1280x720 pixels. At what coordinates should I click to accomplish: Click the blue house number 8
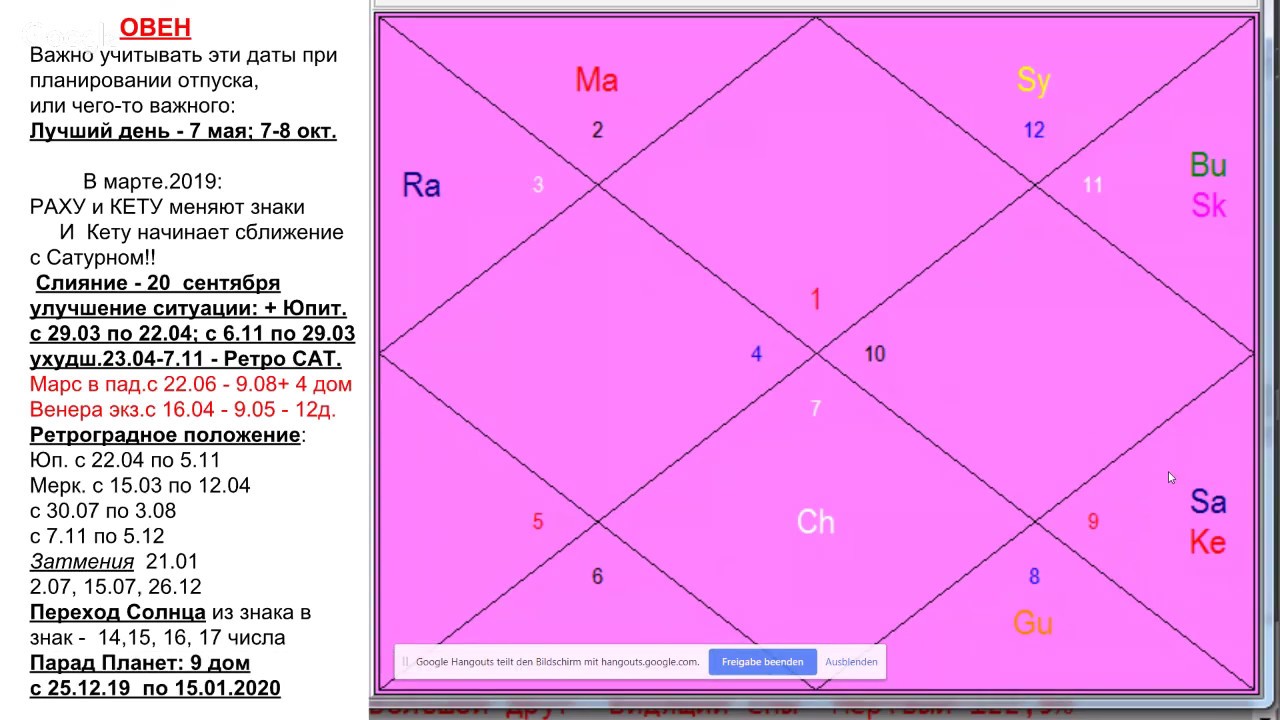1034,577
